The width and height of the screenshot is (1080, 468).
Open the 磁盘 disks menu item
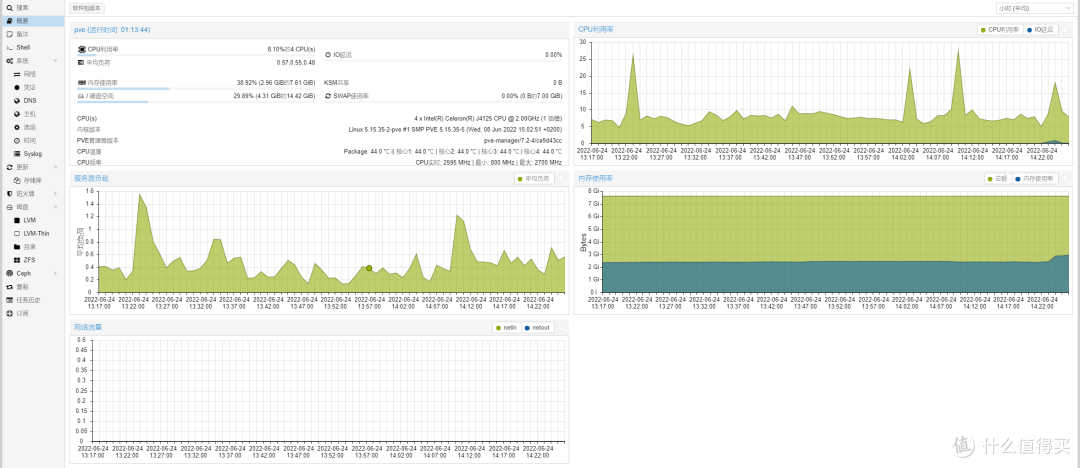(x=32, y=207)
